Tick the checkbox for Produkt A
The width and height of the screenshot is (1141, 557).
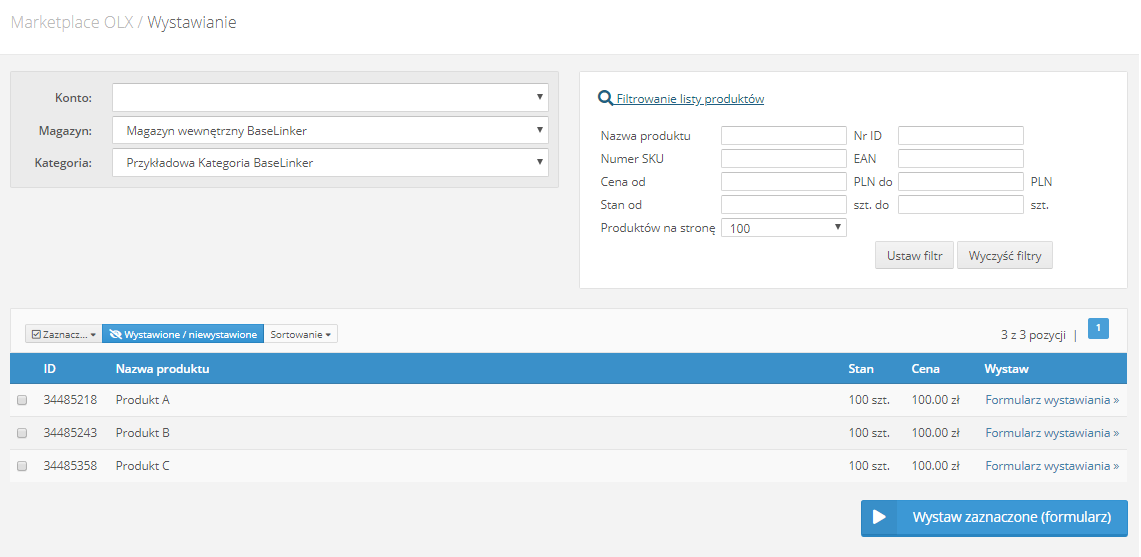click(x=22, y=400)
